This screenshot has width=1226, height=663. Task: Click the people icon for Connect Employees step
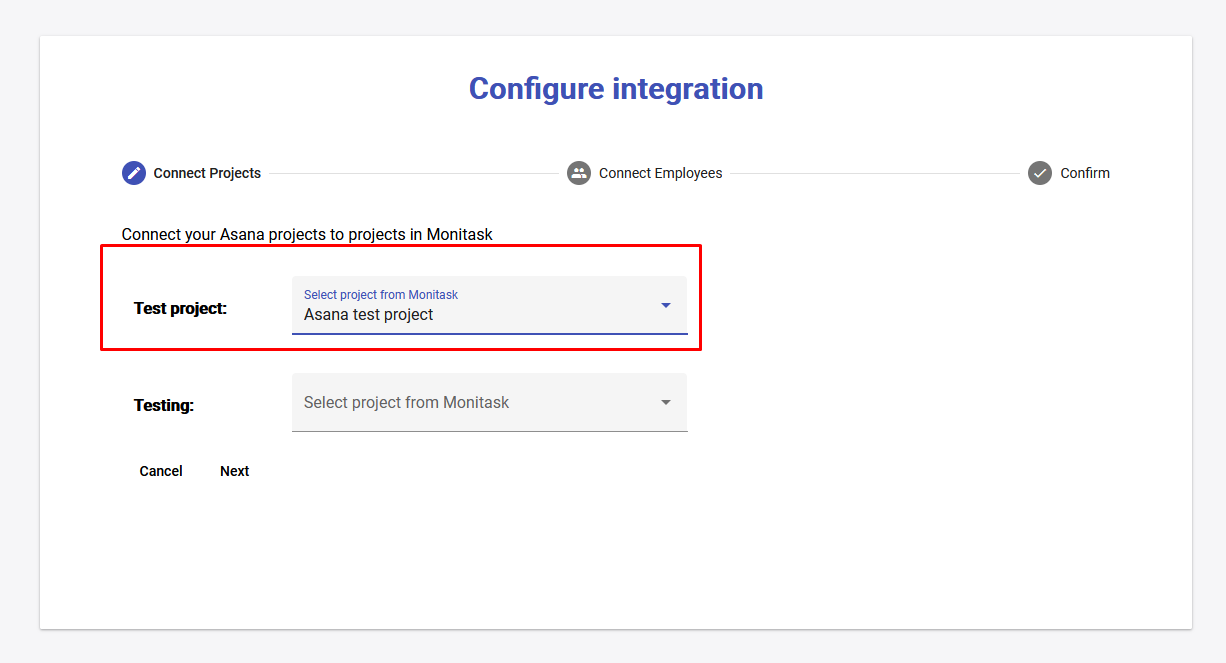click(579, 173)
